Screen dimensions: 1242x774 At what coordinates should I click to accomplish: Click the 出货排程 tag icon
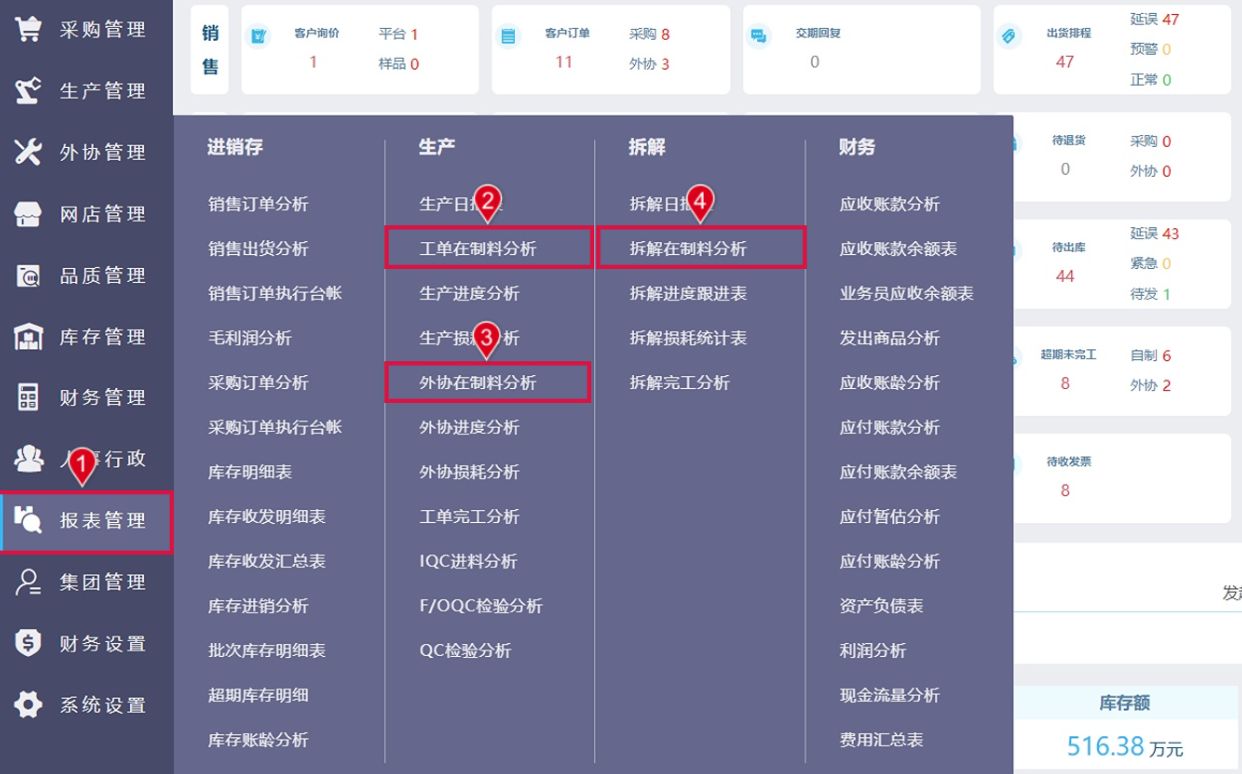point(1008,36)
